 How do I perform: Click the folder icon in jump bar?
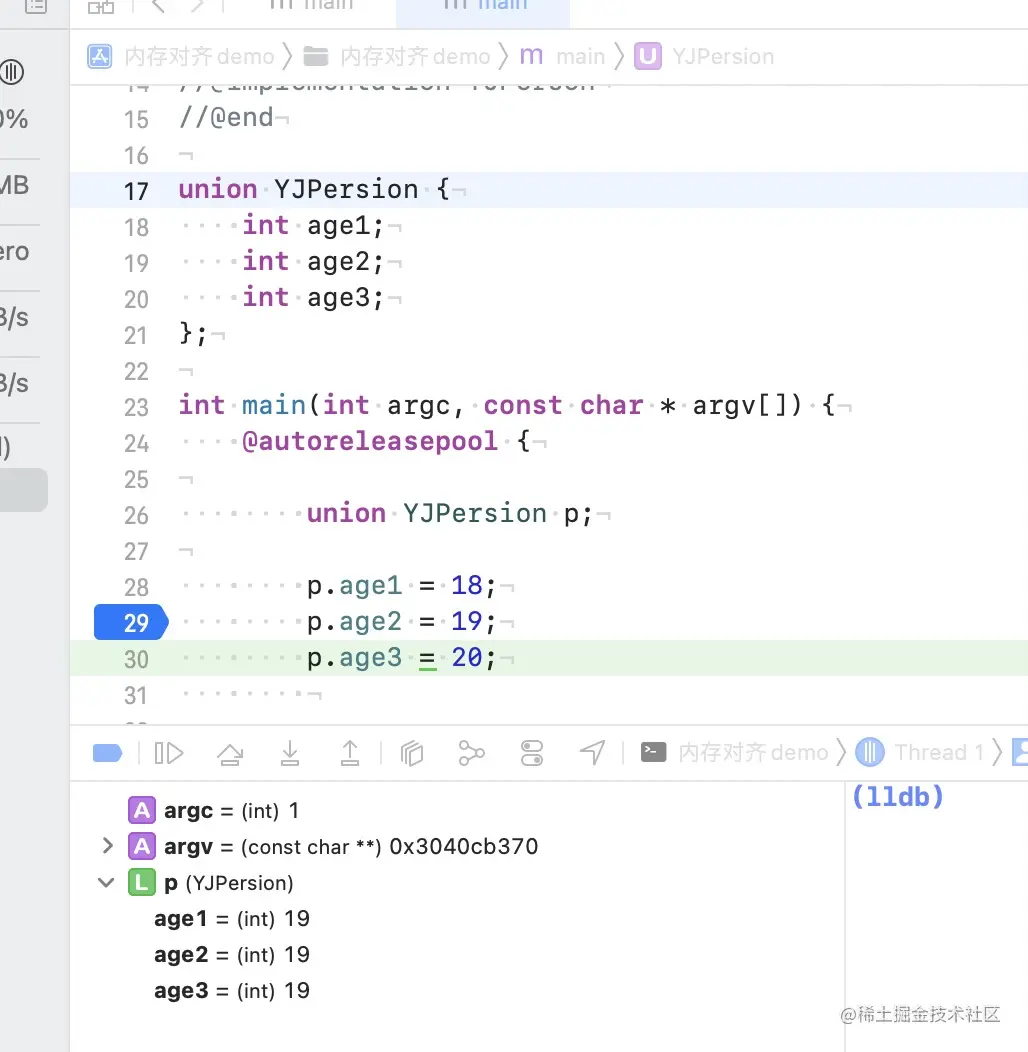[315, 56]
